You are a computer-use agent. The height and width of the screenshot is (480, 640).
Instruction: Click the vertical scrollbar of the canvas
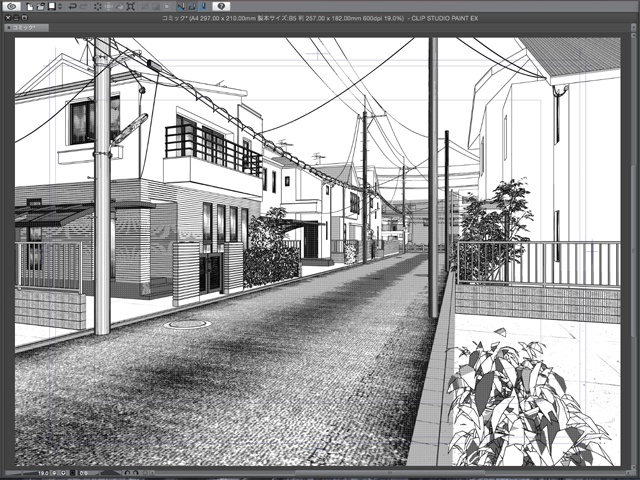[633, 251]
